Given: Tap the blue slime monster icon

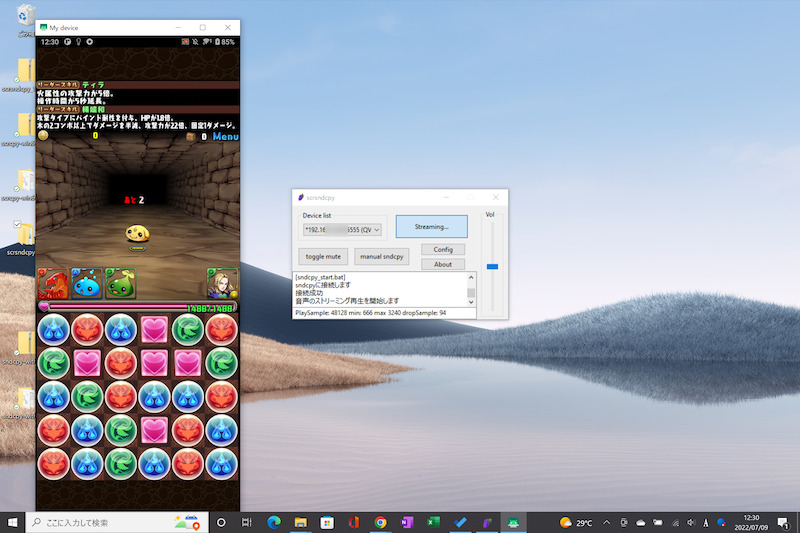Looking at the screenshot, I should point(87,283).
